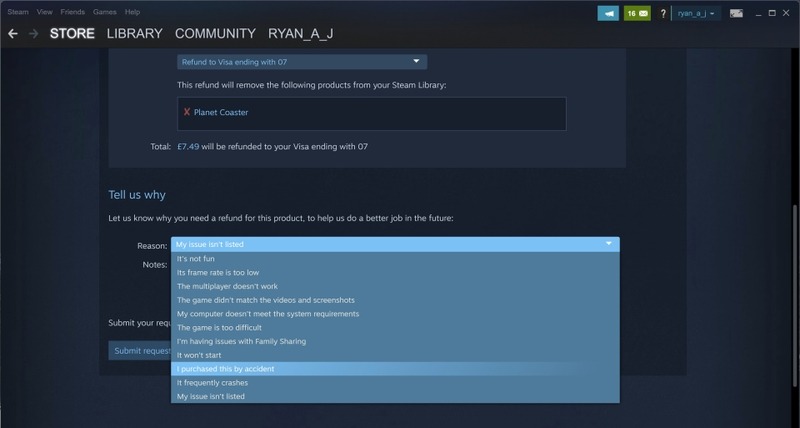Open the 16 notifications inbox
800x428 pixels.
point(637,13)
